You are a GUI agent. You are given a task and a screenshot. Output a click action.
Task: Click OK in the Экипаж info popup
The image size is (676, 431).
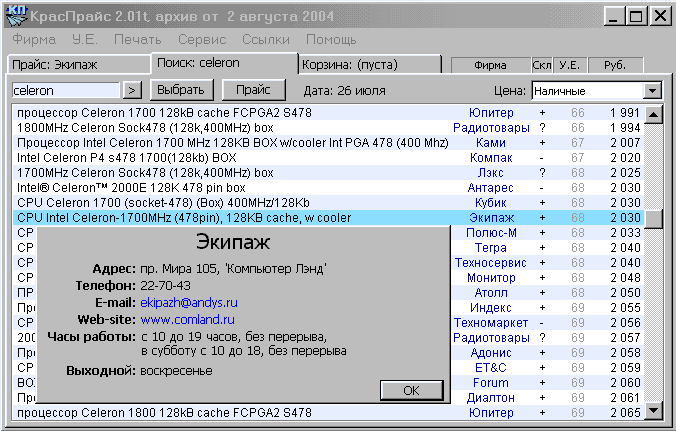411,390
